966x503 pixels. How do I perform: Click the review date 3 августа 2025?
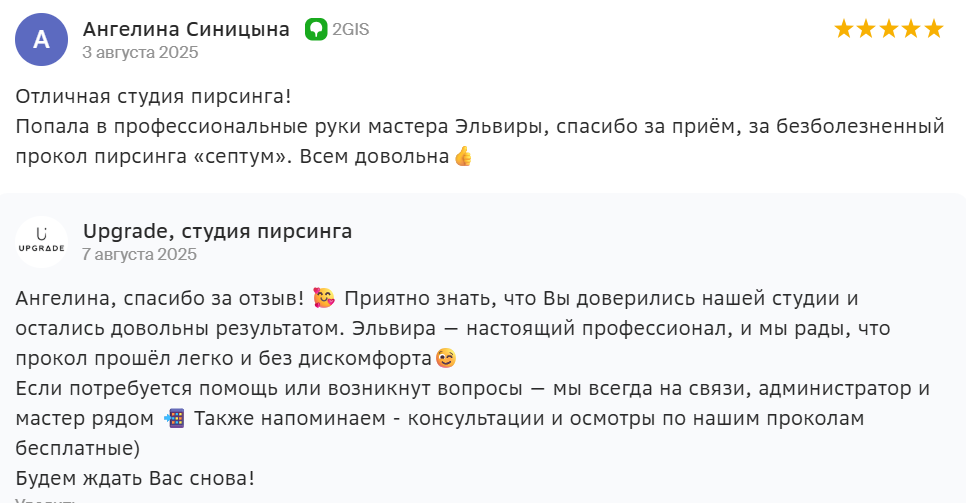click(140, 52)
